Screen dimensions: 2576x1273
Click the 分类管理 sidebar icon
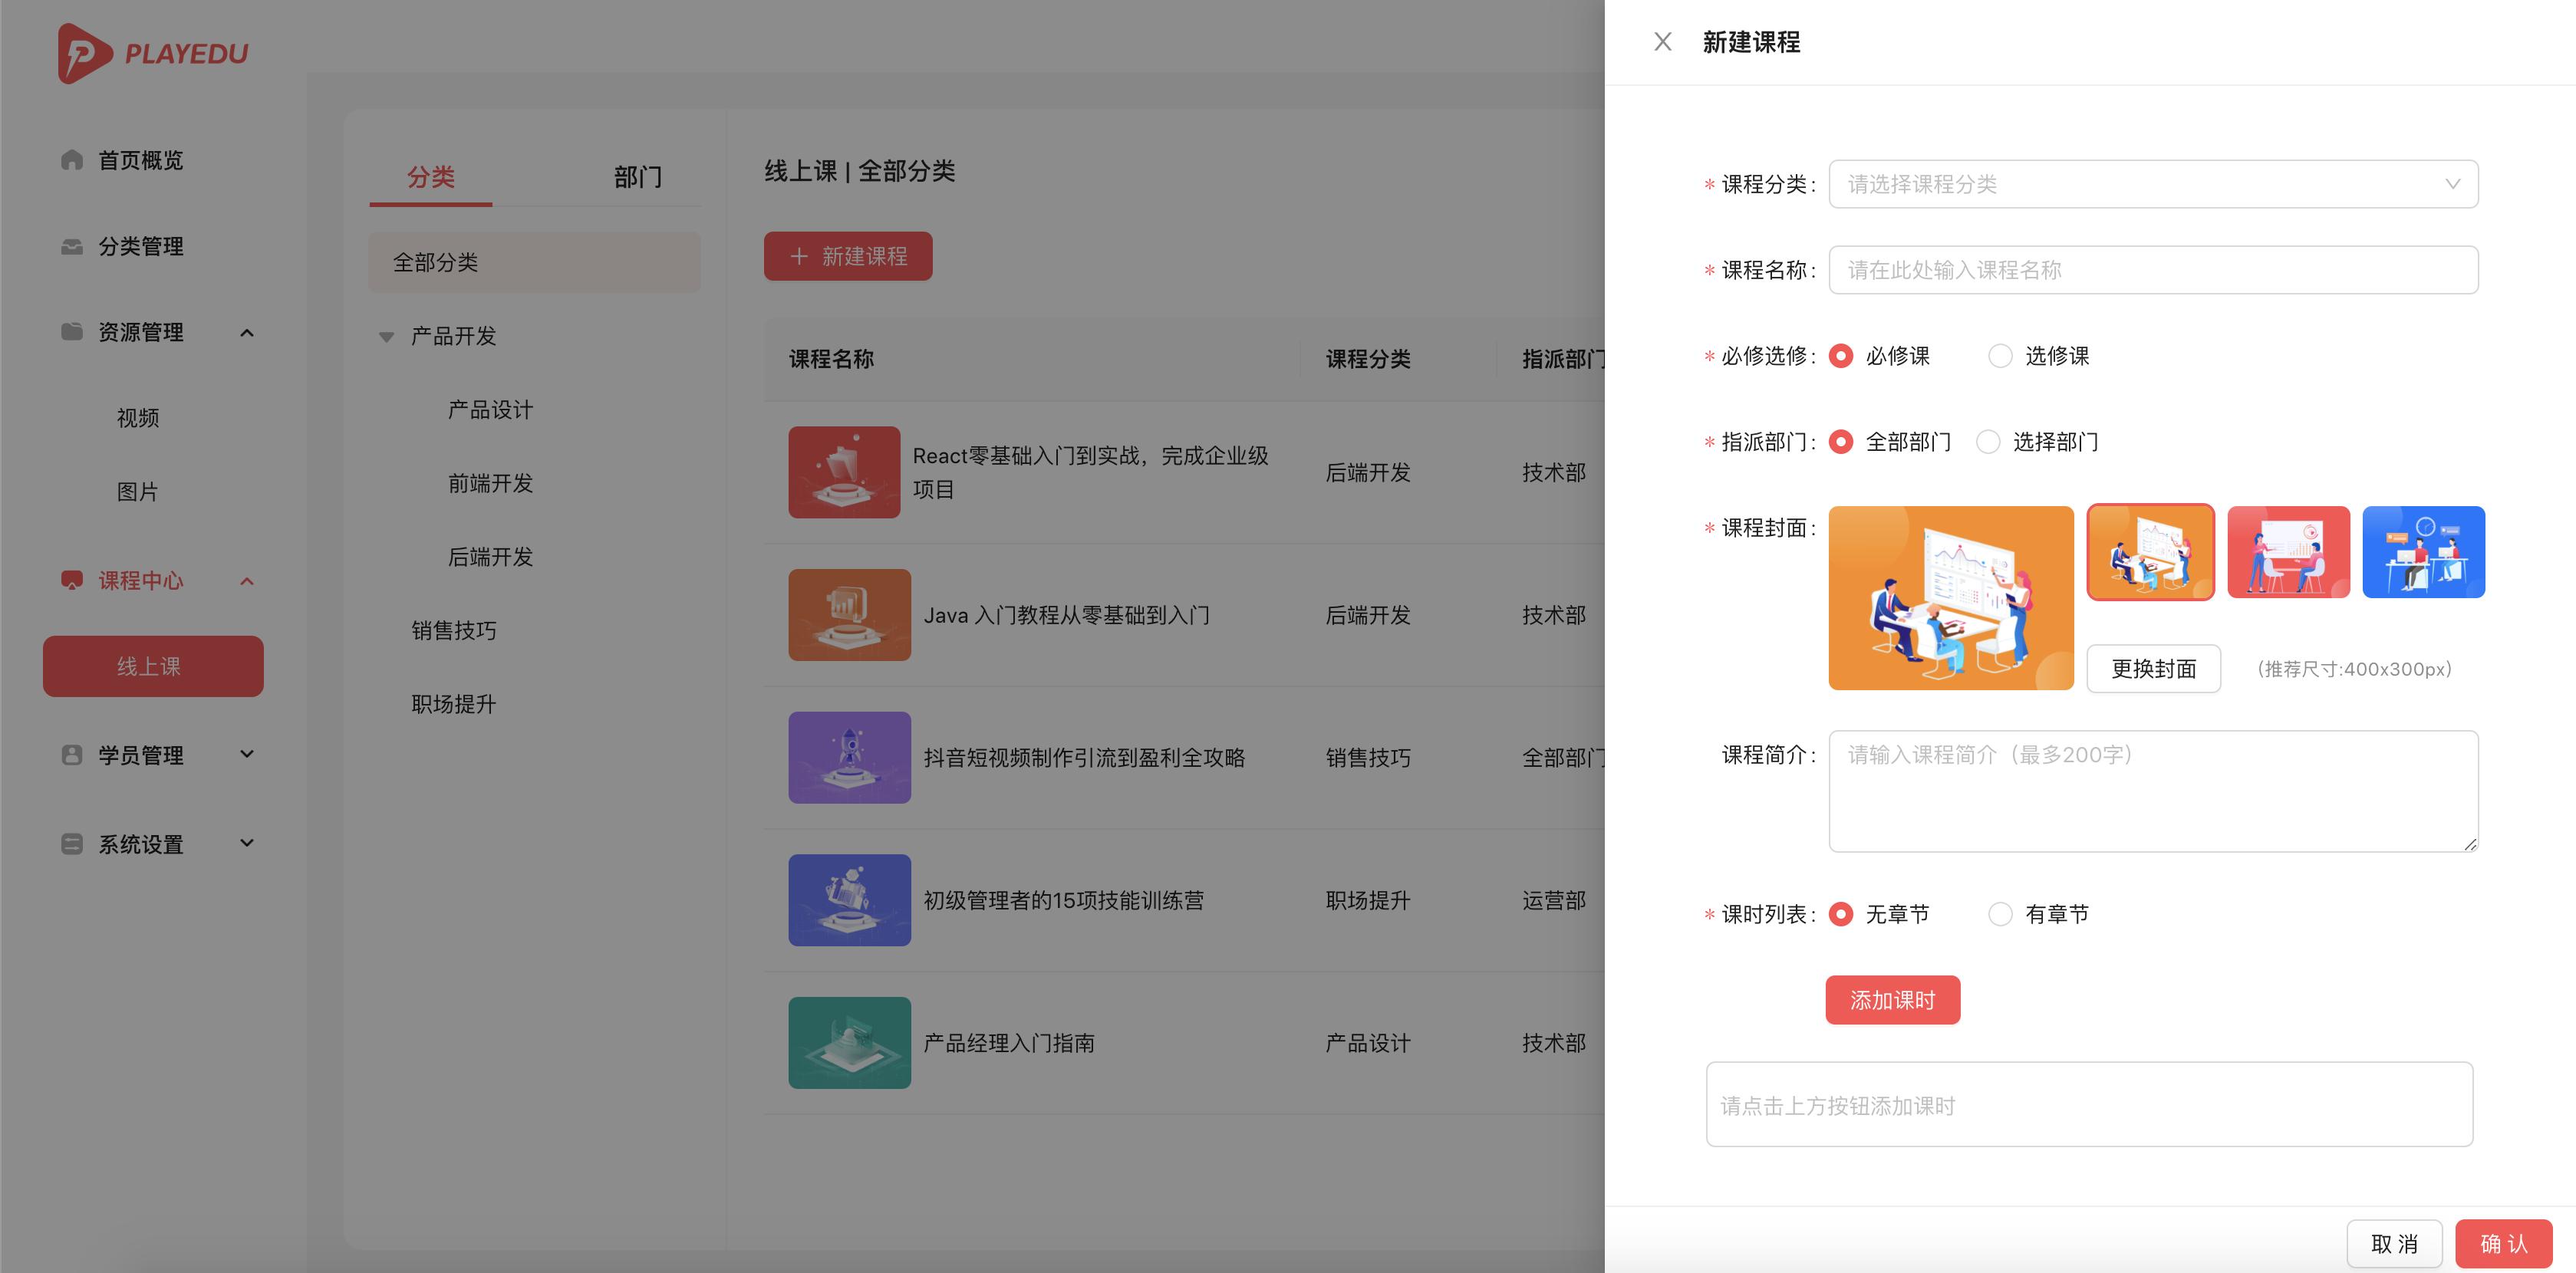[x=71, y=246]
